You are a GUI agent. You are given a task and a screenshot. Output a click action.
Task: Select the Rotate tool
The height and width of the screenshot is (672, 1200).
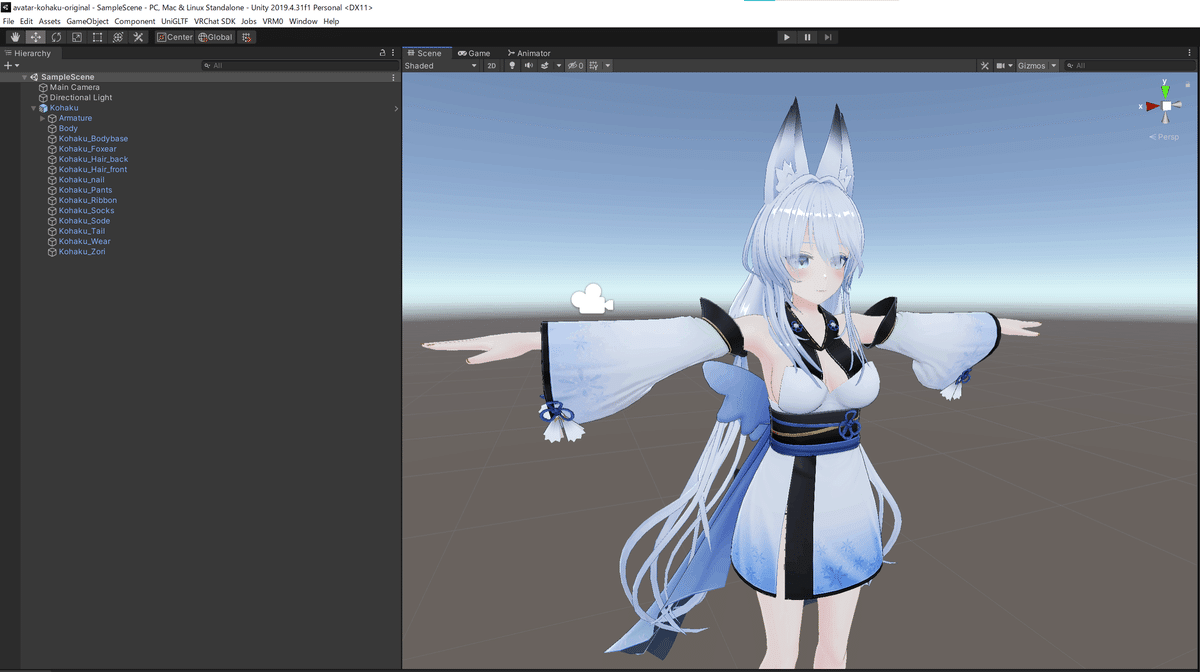click(x=56, y=37)
